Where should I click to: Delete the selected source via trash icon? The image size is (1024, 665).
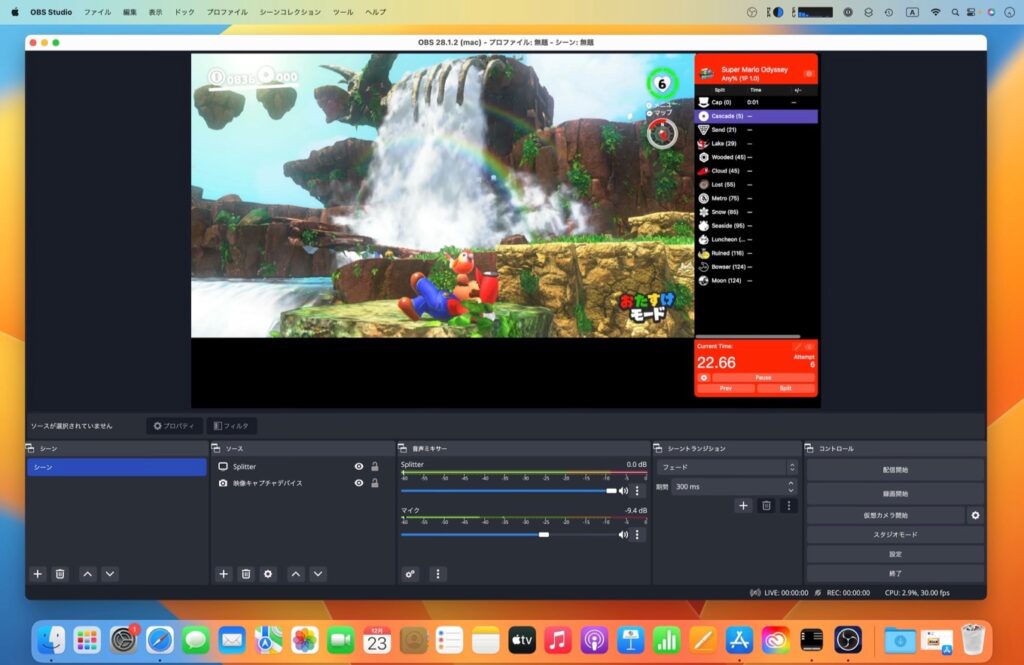coord(246,574)
